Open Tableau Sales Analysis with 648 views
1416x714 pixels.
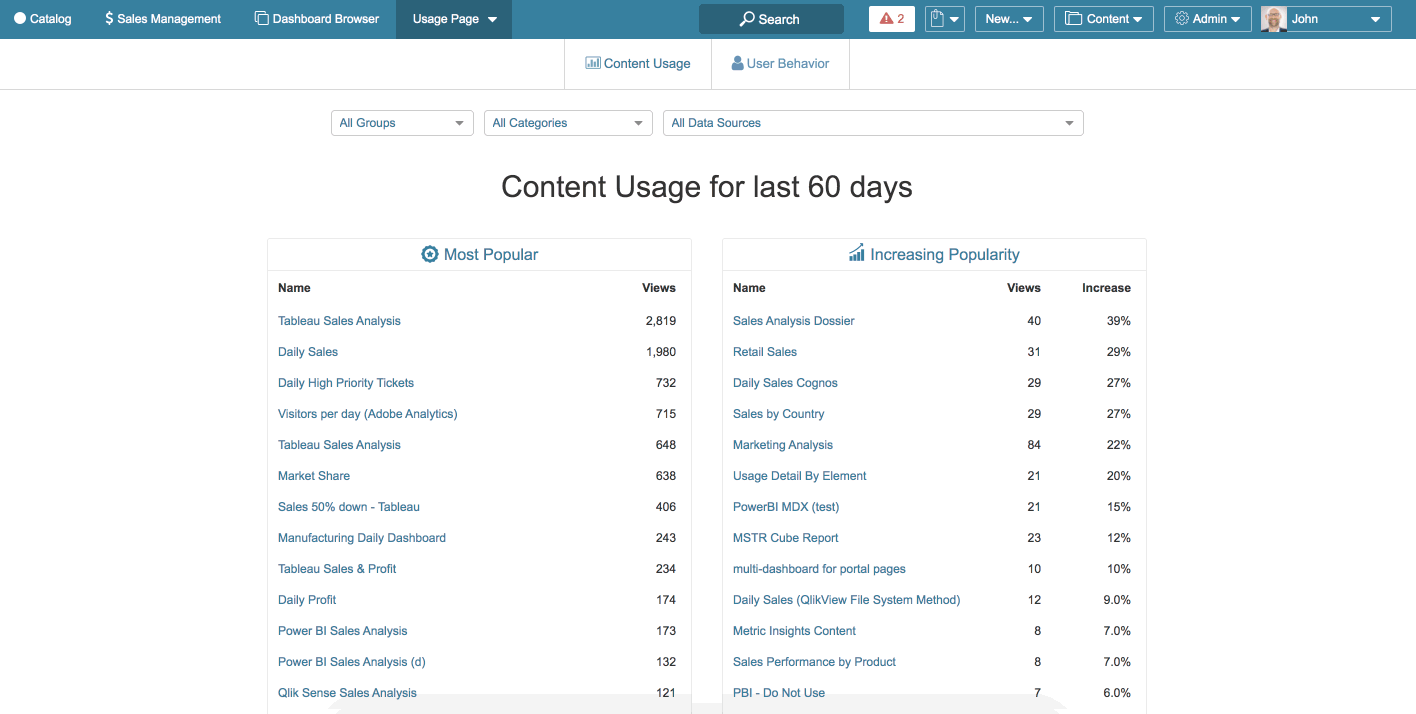tap(339, 445)
